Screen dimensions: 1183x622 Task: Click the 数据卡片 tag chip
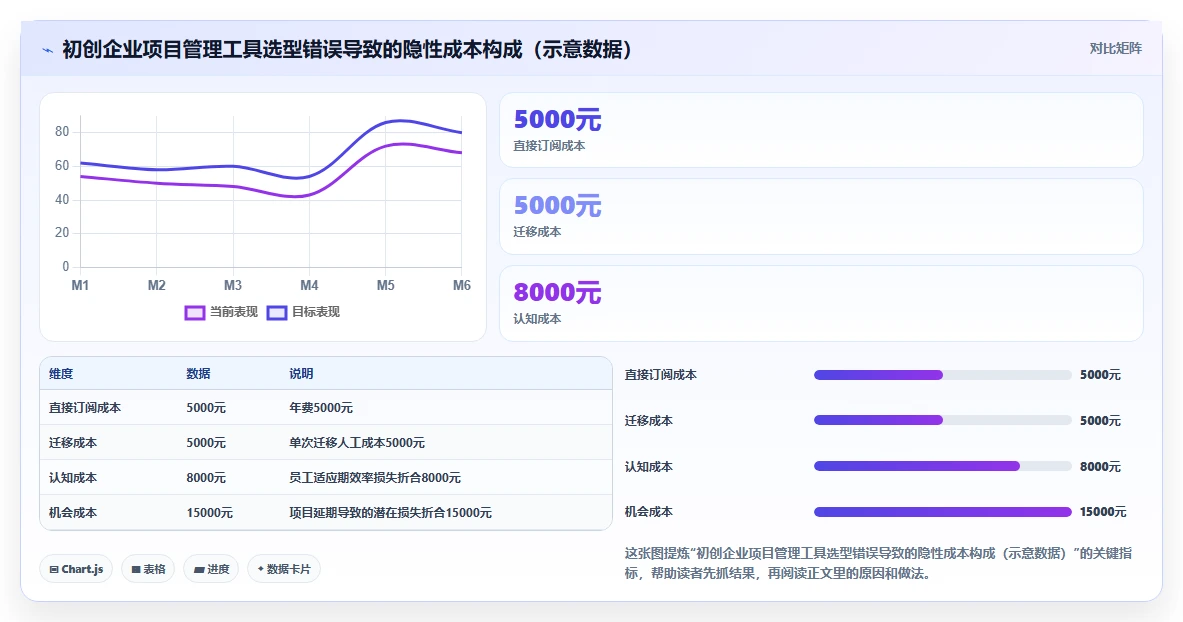[x=284, y=569]
